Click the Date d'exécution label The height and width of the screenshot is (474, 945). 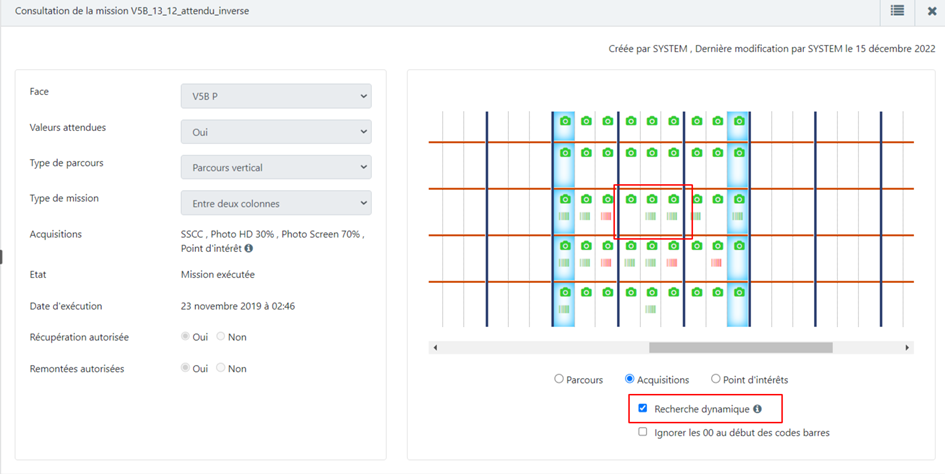click(66, 306)
